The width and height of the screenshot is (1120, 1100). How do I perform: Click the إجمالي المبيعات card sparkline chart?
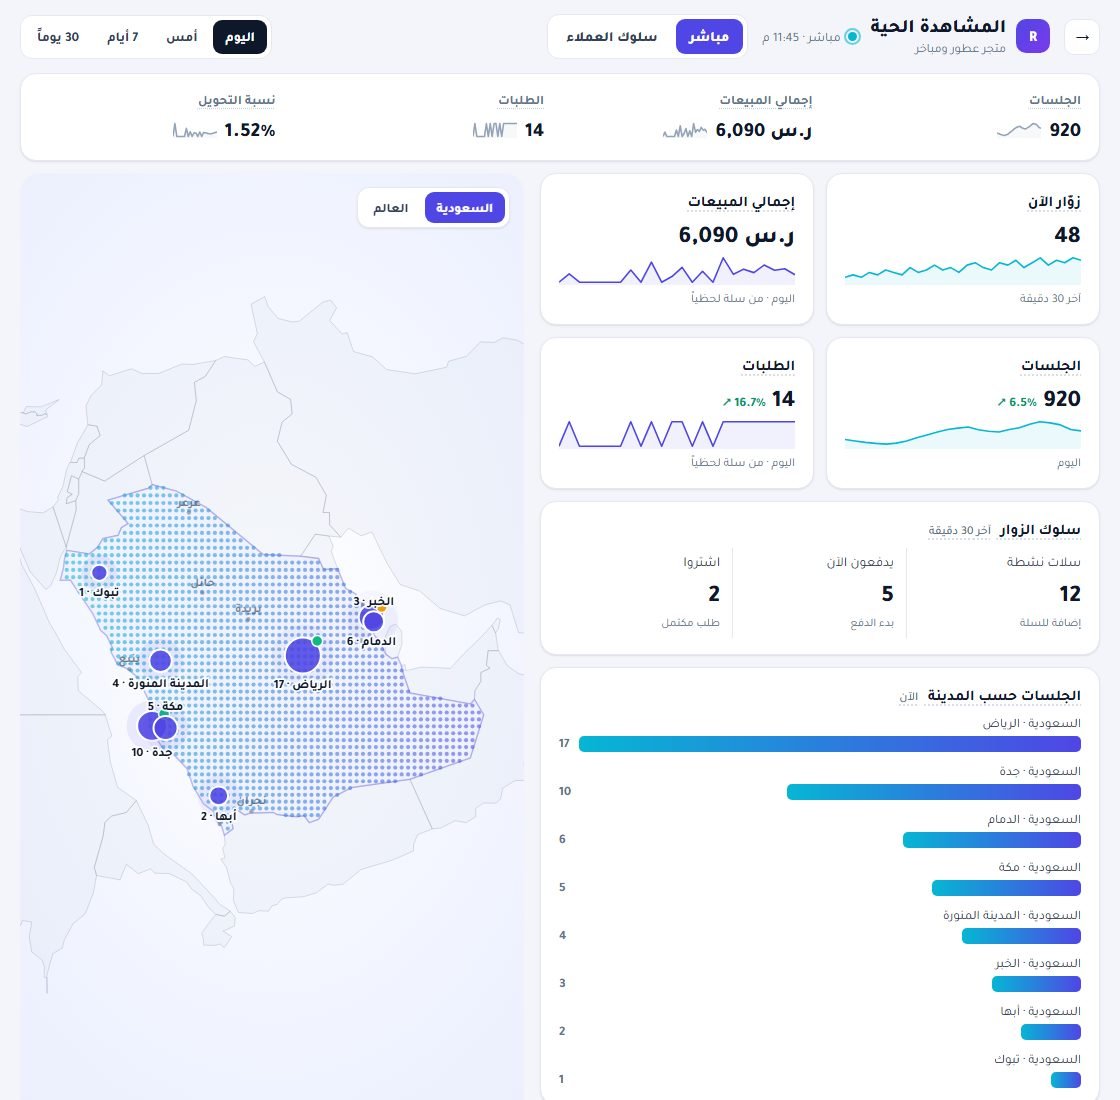click(x=676, y=271)
